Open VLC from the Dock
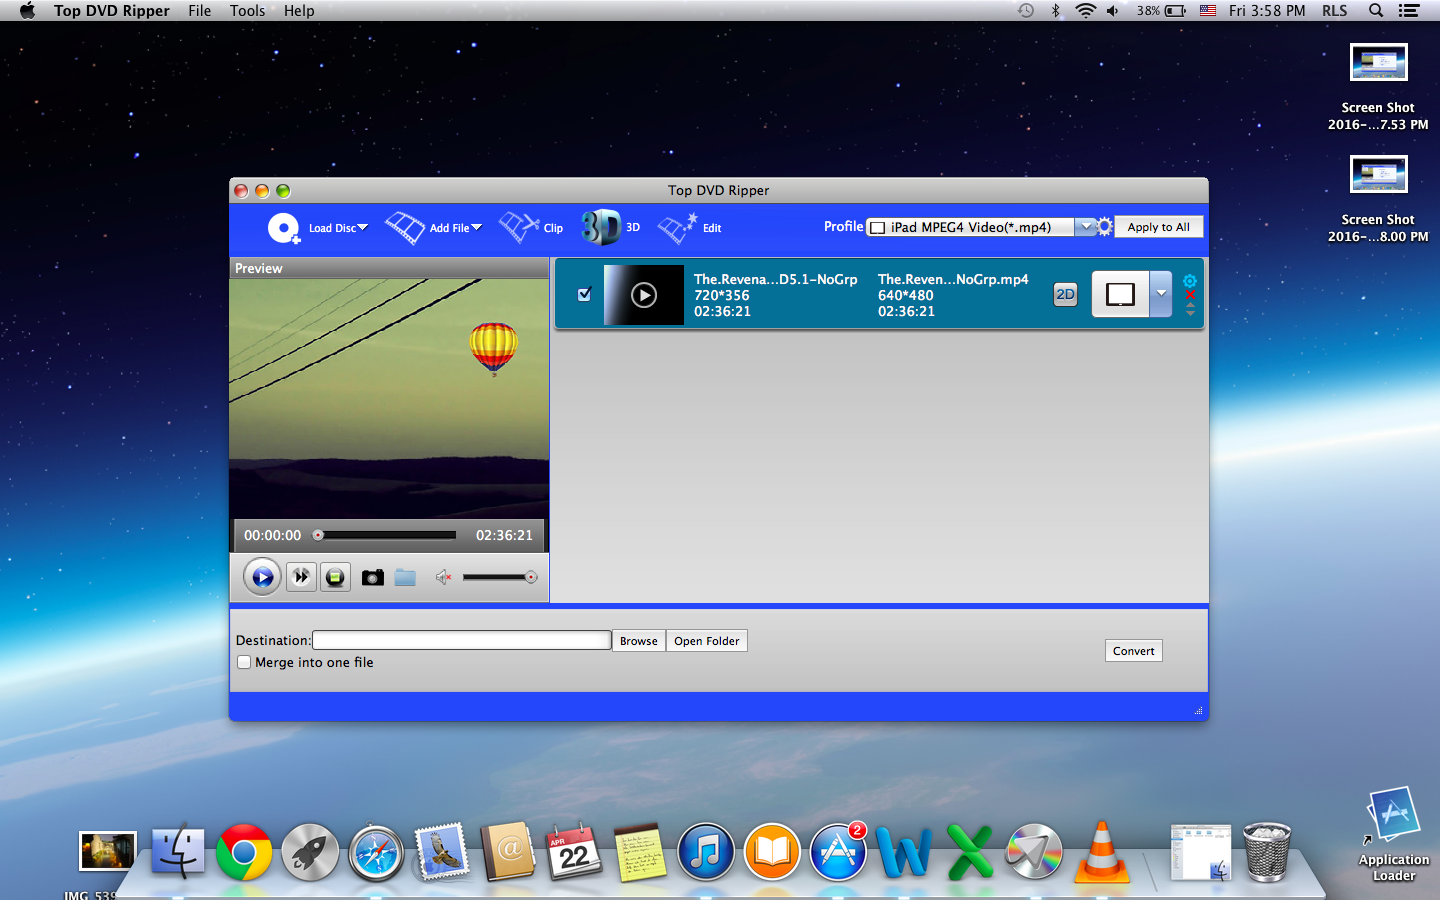1440x900 pixels. click(x=1102, y=852)
